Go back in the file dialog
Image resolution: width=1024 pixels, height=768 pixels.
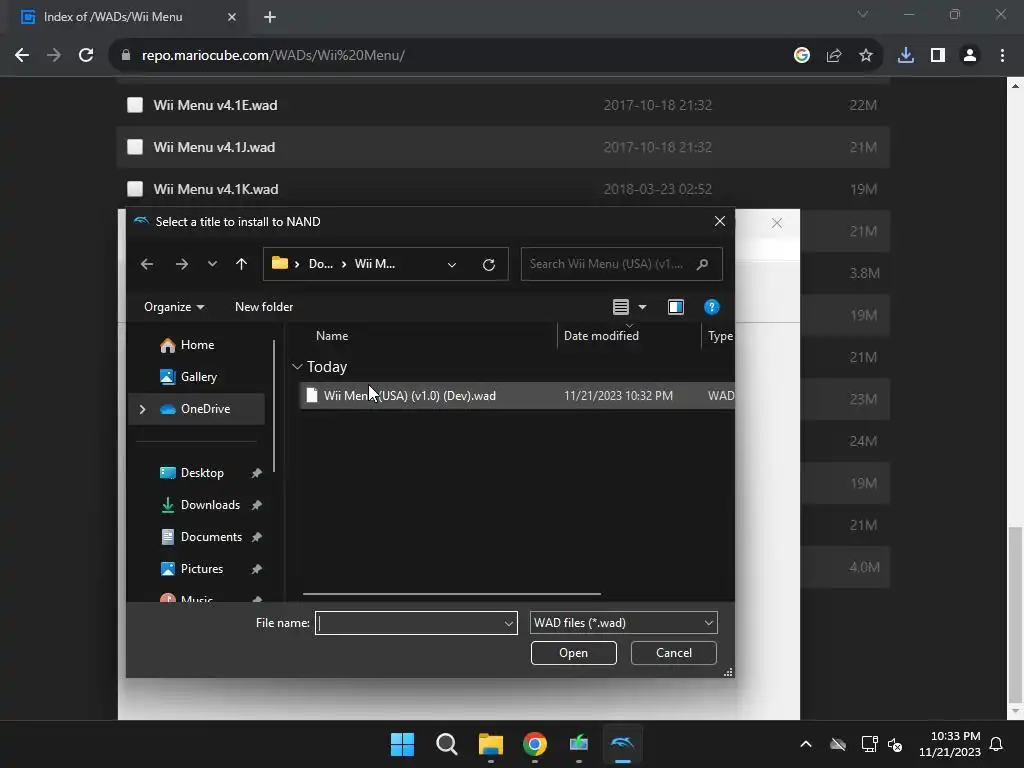click(147, 264)
